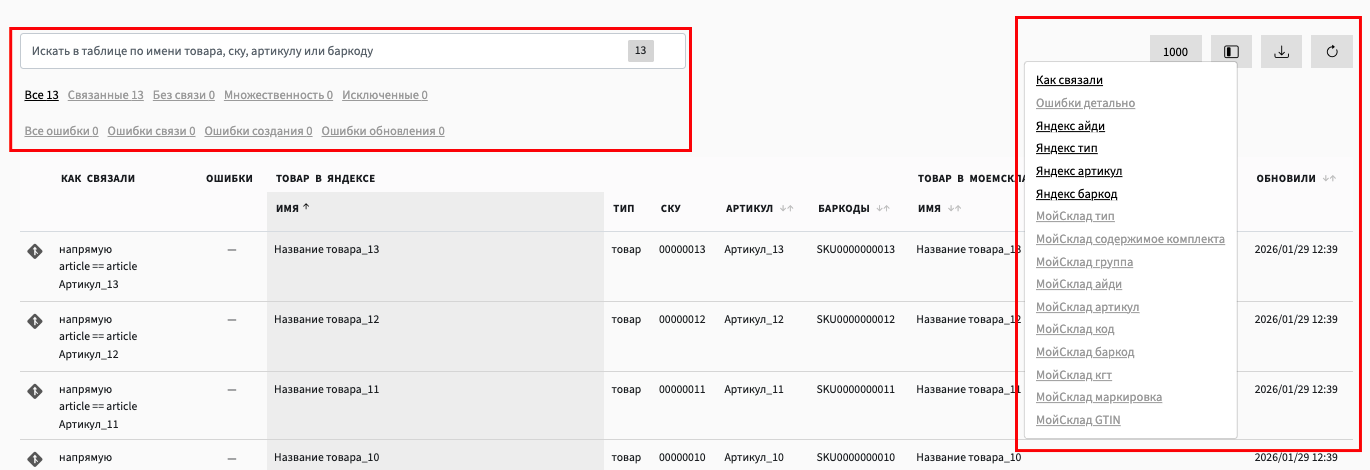Image resolution: width=1370 pixels, height=470 pixels.
Task: Sort by Имя column arrow in Яндекс
Action: pyautogui.click(x=305, y=208)
